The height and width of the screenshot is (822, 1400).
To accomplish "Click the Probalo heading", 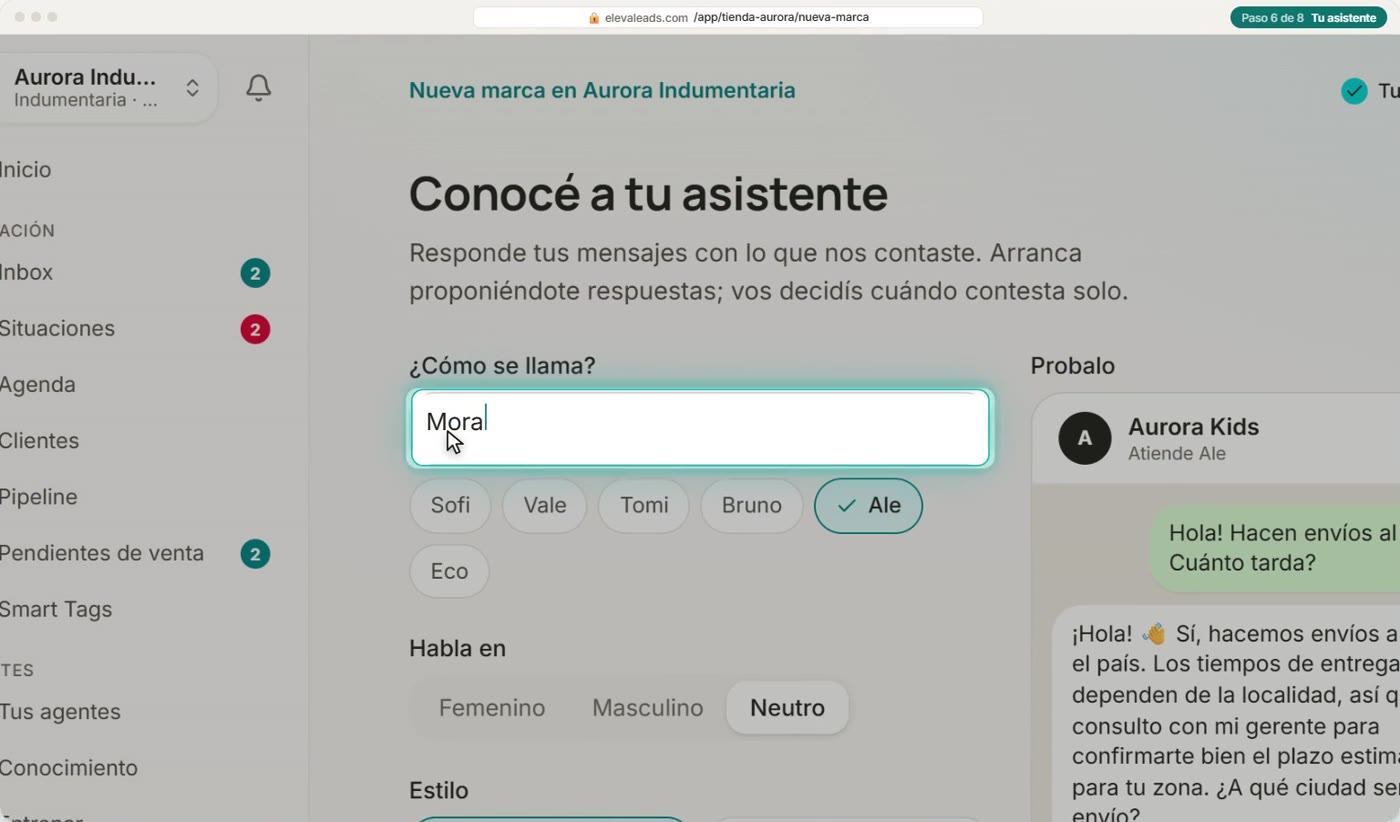I will pyautogui.click(x=1073, y=366).
